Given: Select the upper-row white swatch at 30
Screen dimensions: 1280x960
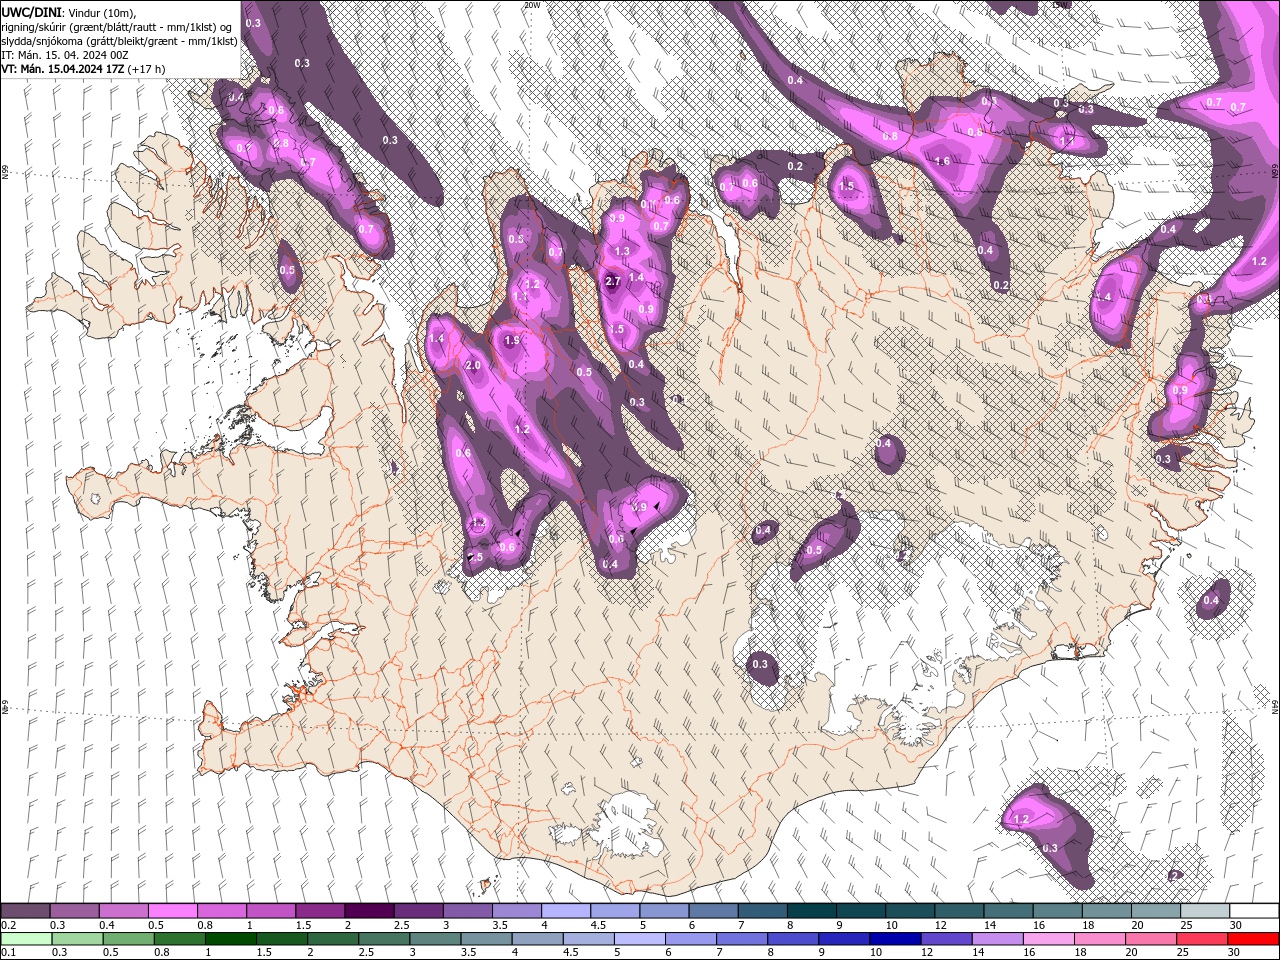Looking at the screenshot, I should 1254,911.
